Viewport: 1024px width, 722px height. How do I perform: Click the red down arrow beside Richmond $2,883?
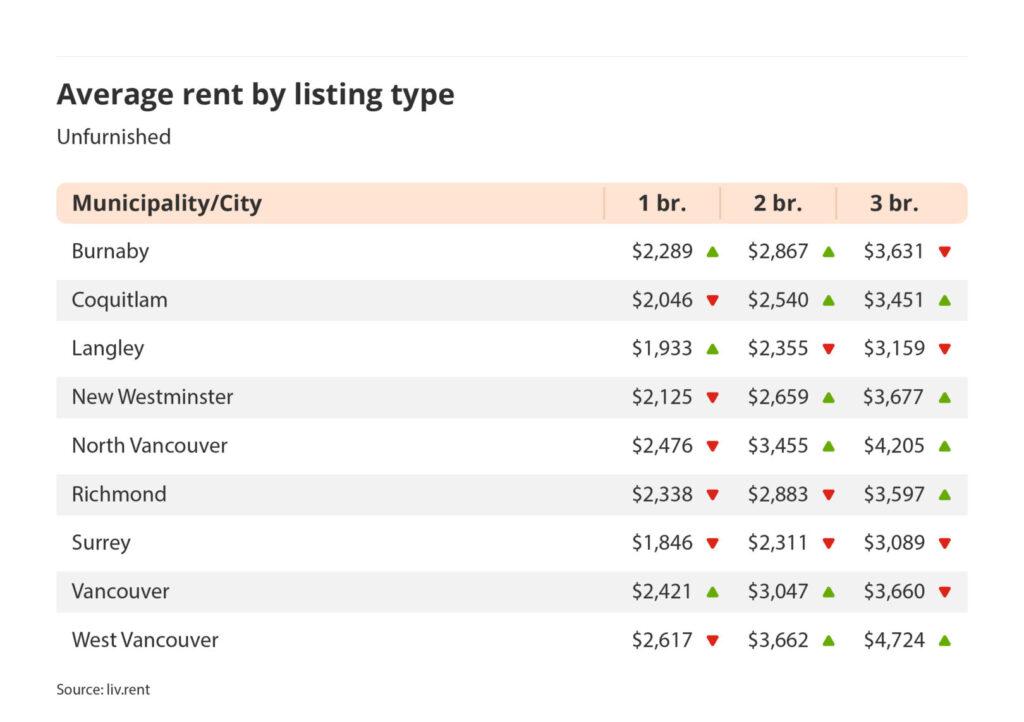(x=828, y=495)
